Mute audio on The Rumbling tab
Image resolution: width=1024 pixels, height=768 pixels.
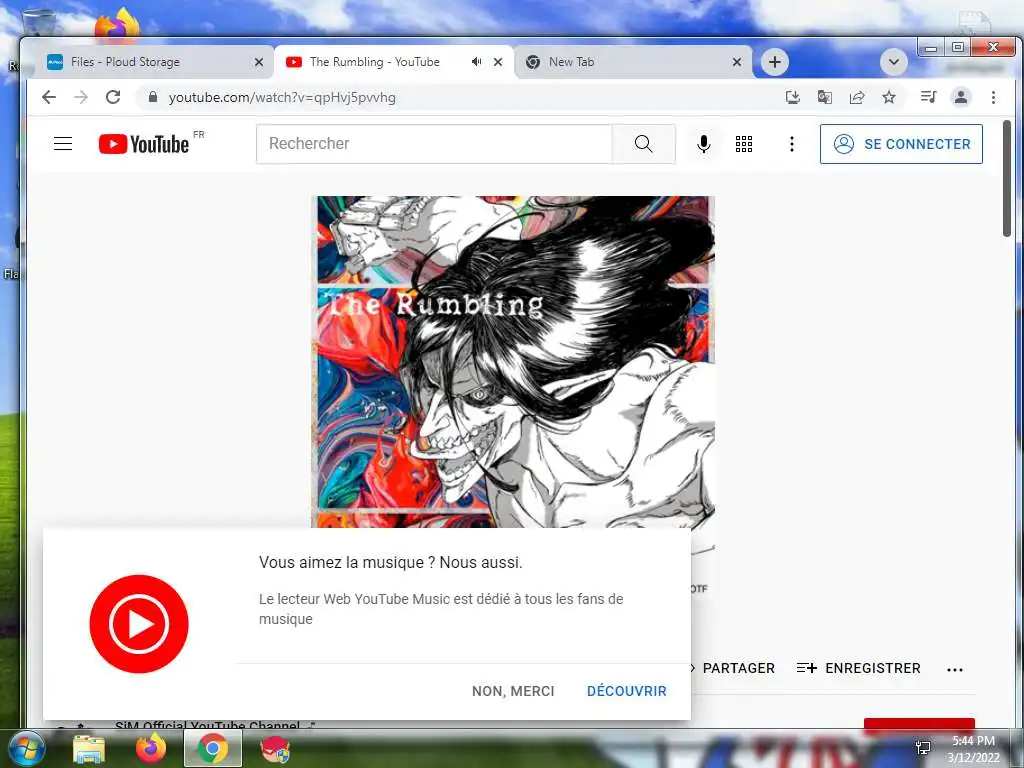pos(477,61)
